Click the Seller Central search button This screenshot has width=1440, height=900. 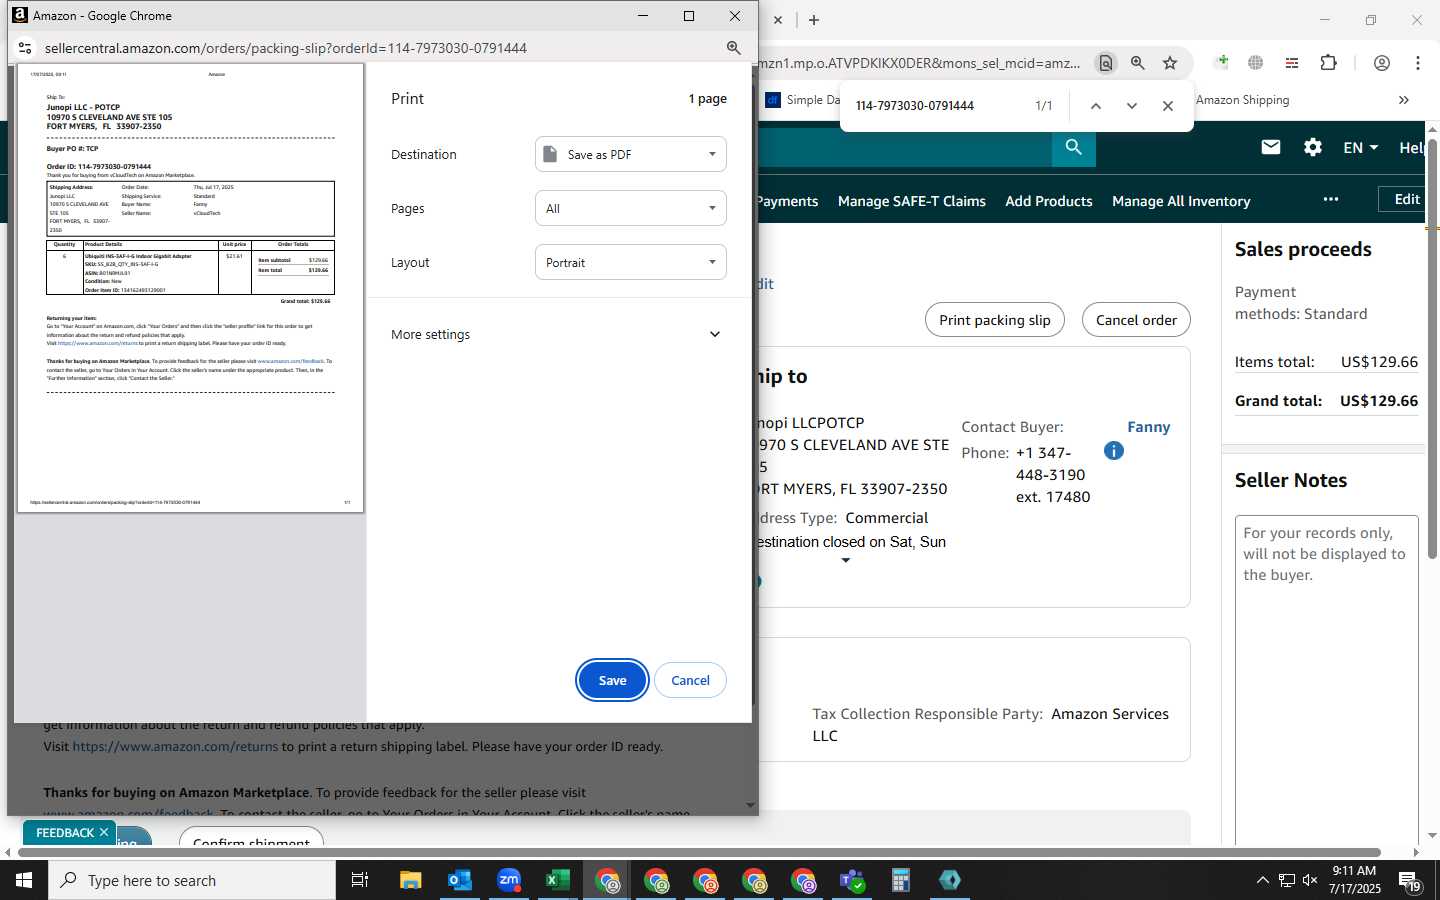pyautogui.click(x=1073, y=147)
